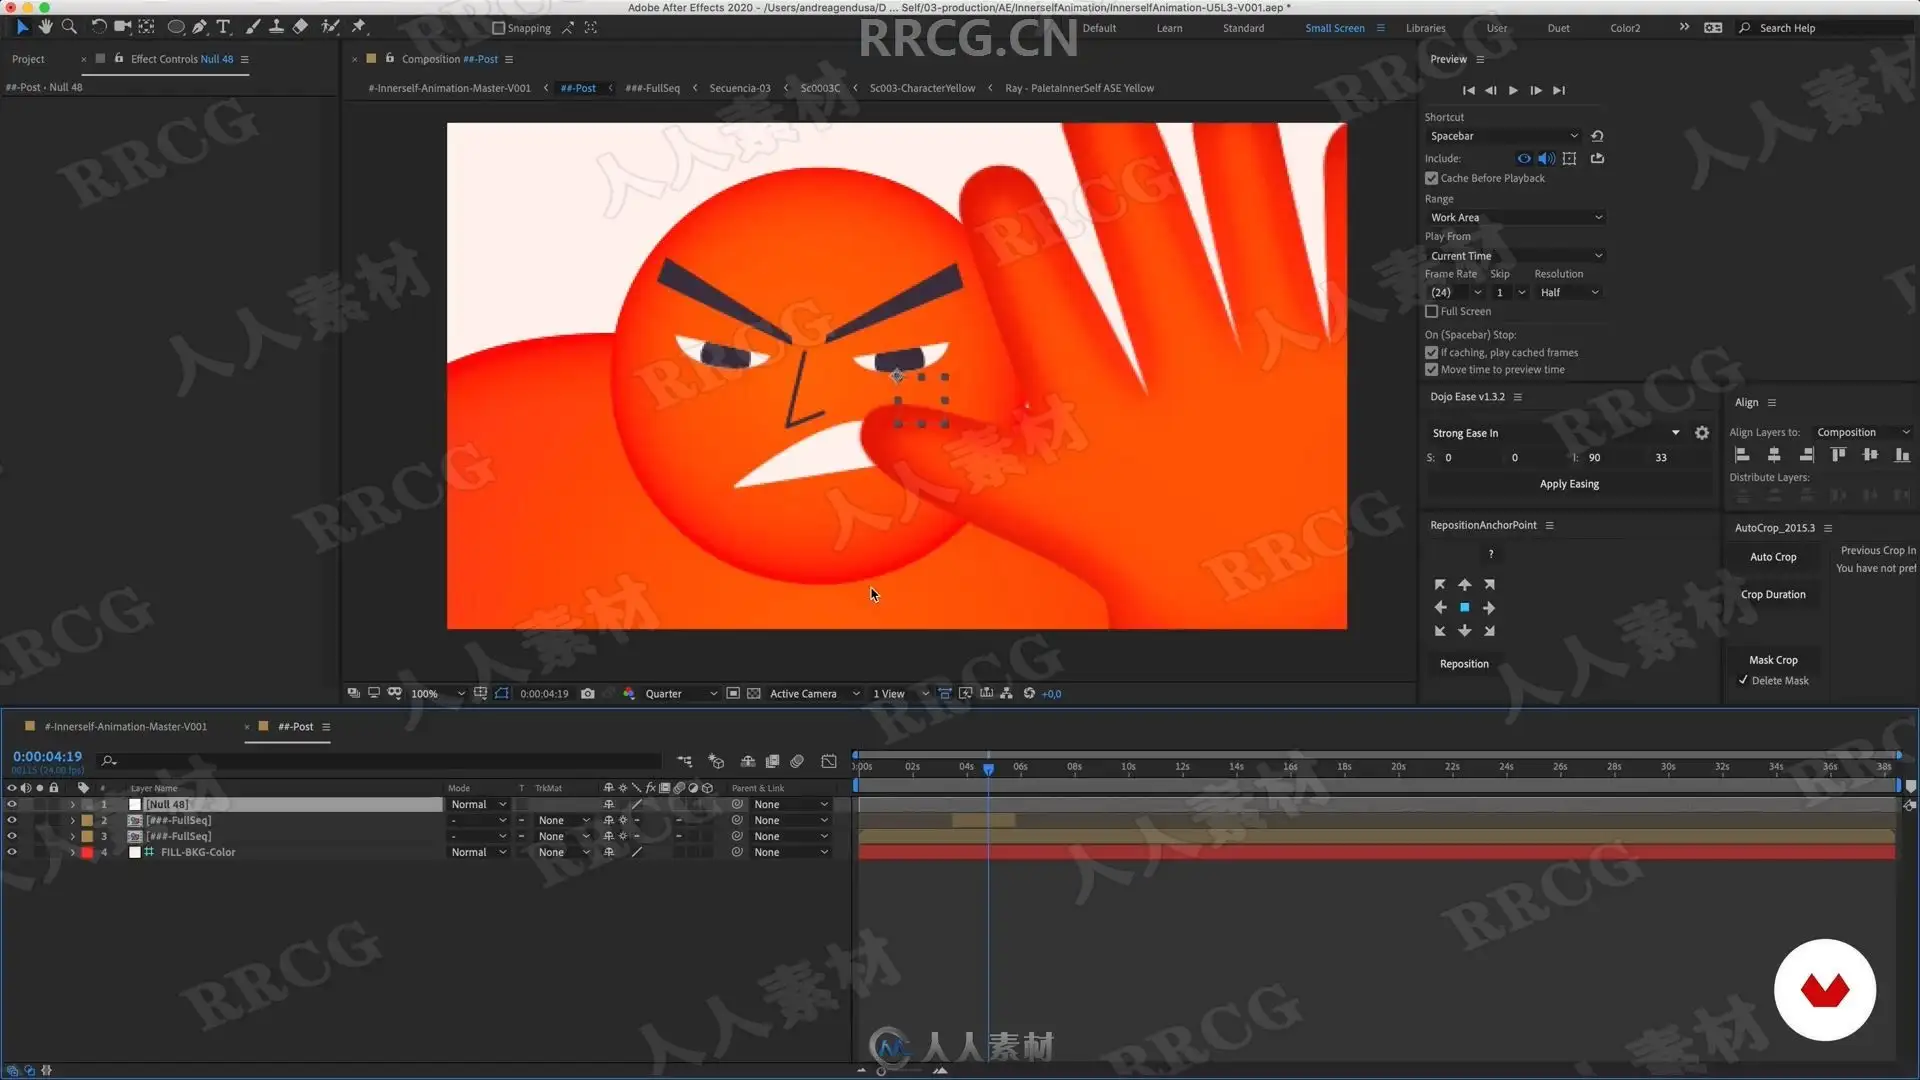The image size is (1920, 1080).
Task: Open the Work Area range dropdown
Action: click(x=1515, y=217)
